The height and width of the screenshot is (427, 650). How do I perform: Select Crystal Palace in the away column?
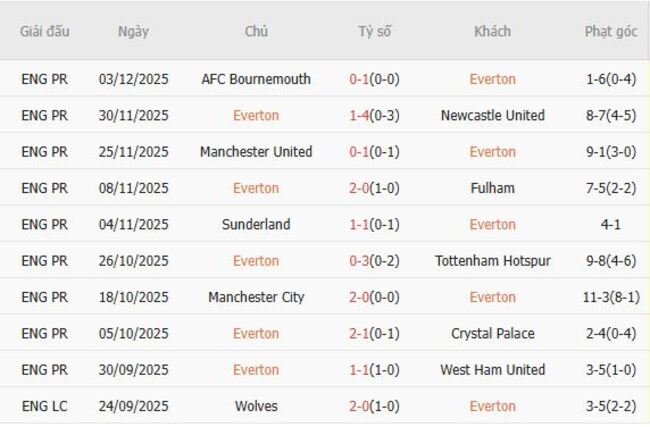click(492, 333)
